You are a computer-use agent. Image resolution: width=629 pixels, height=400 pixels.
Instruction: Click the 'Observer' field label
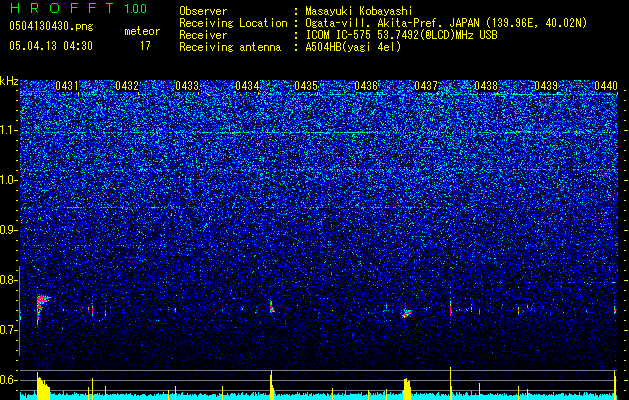(203, 11)
